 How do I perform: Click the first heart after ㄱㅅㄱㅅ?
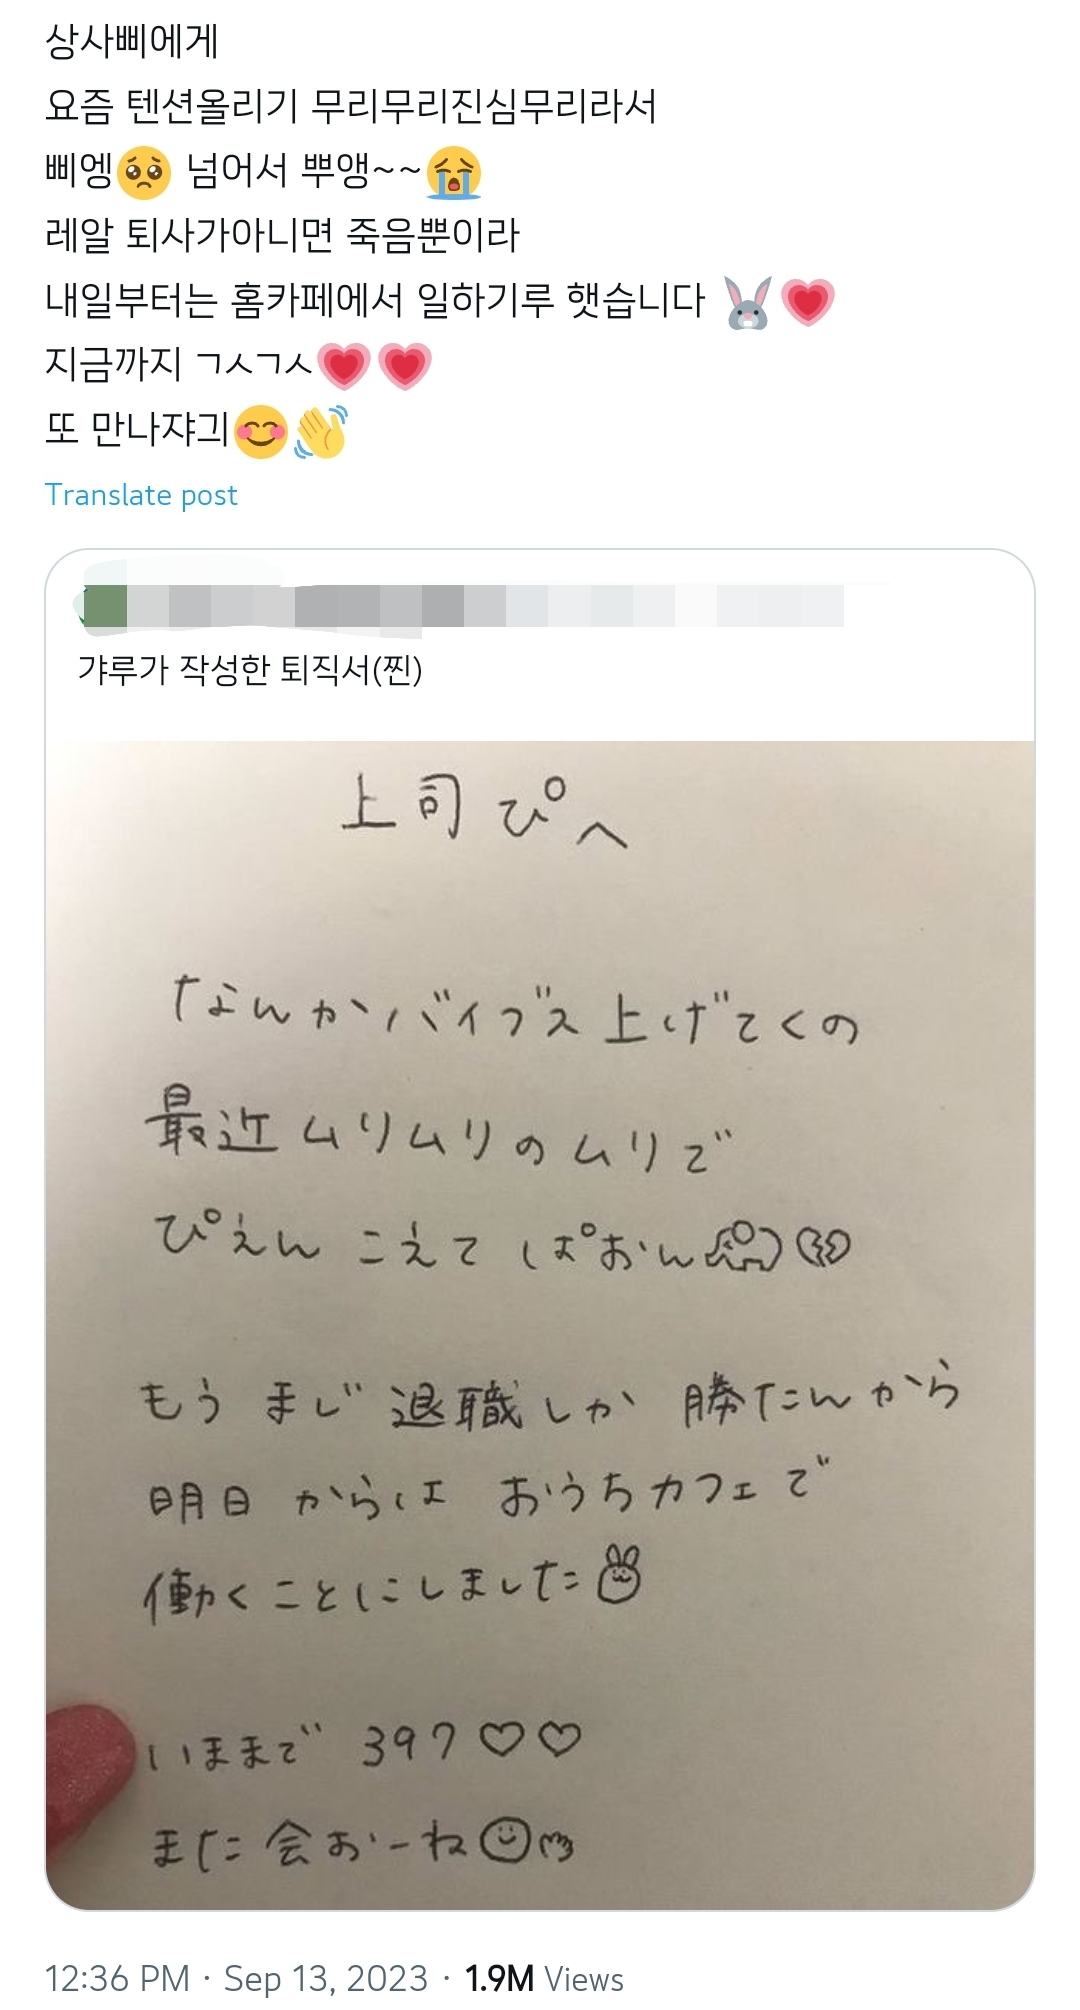click(x=344, y=366)
